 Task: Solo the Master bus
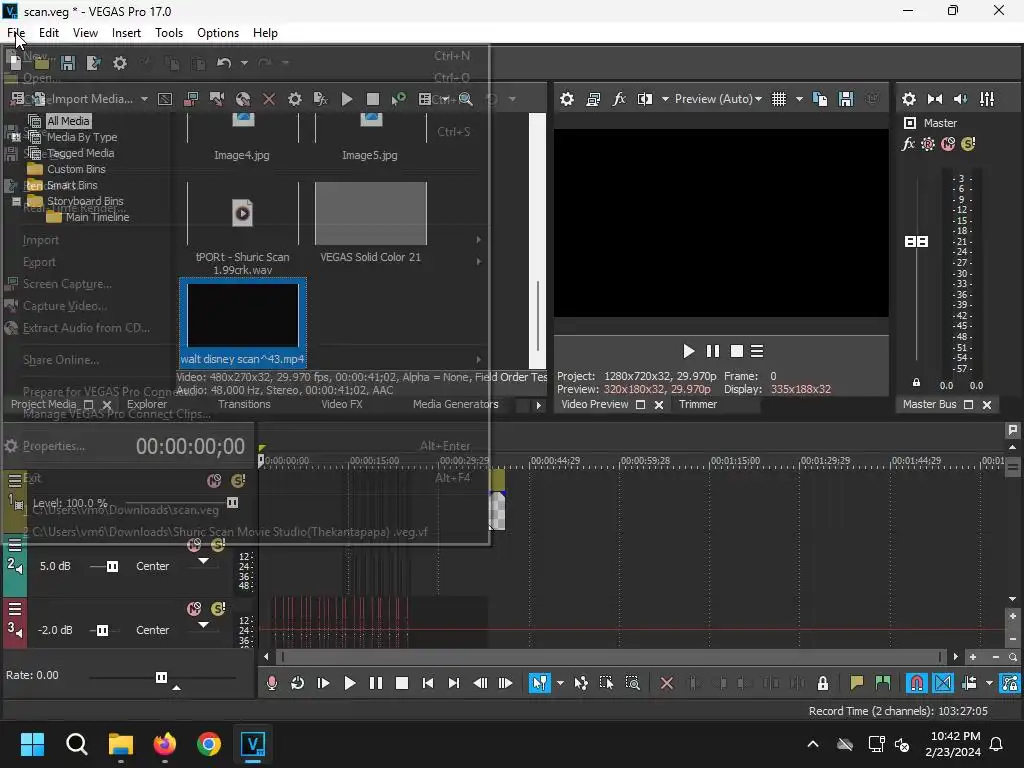coord(968,144)
